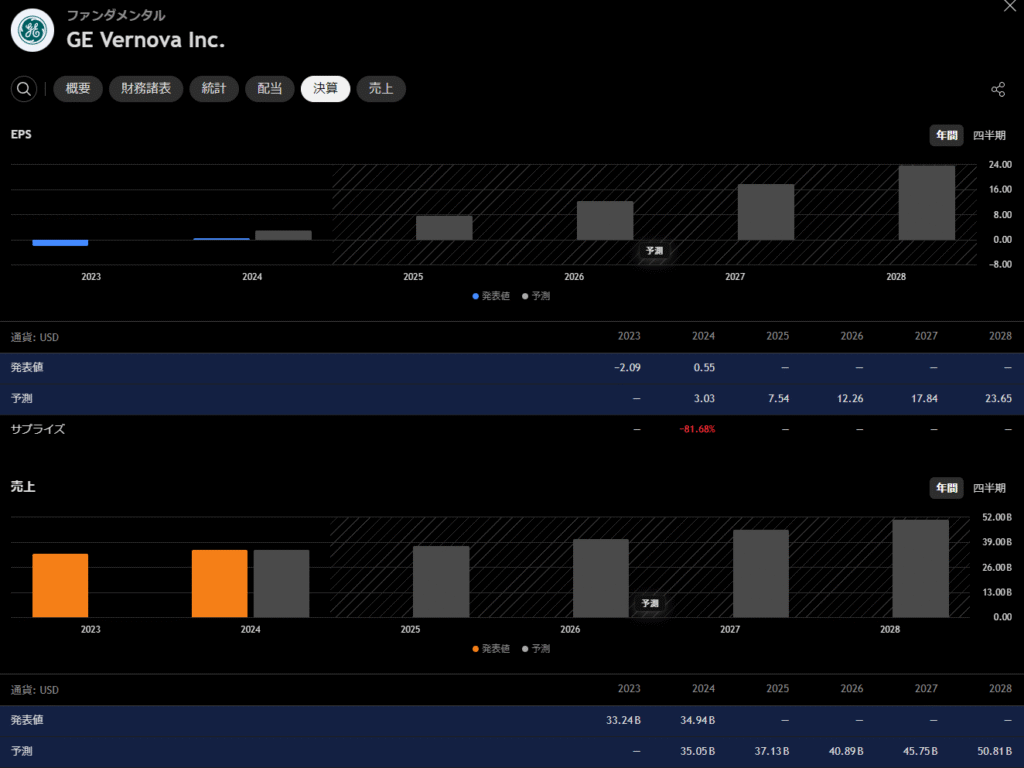The height and width of the screenshot is (768, 1024).
Task: Click the サプライズ row label
Action: (38, 429)
